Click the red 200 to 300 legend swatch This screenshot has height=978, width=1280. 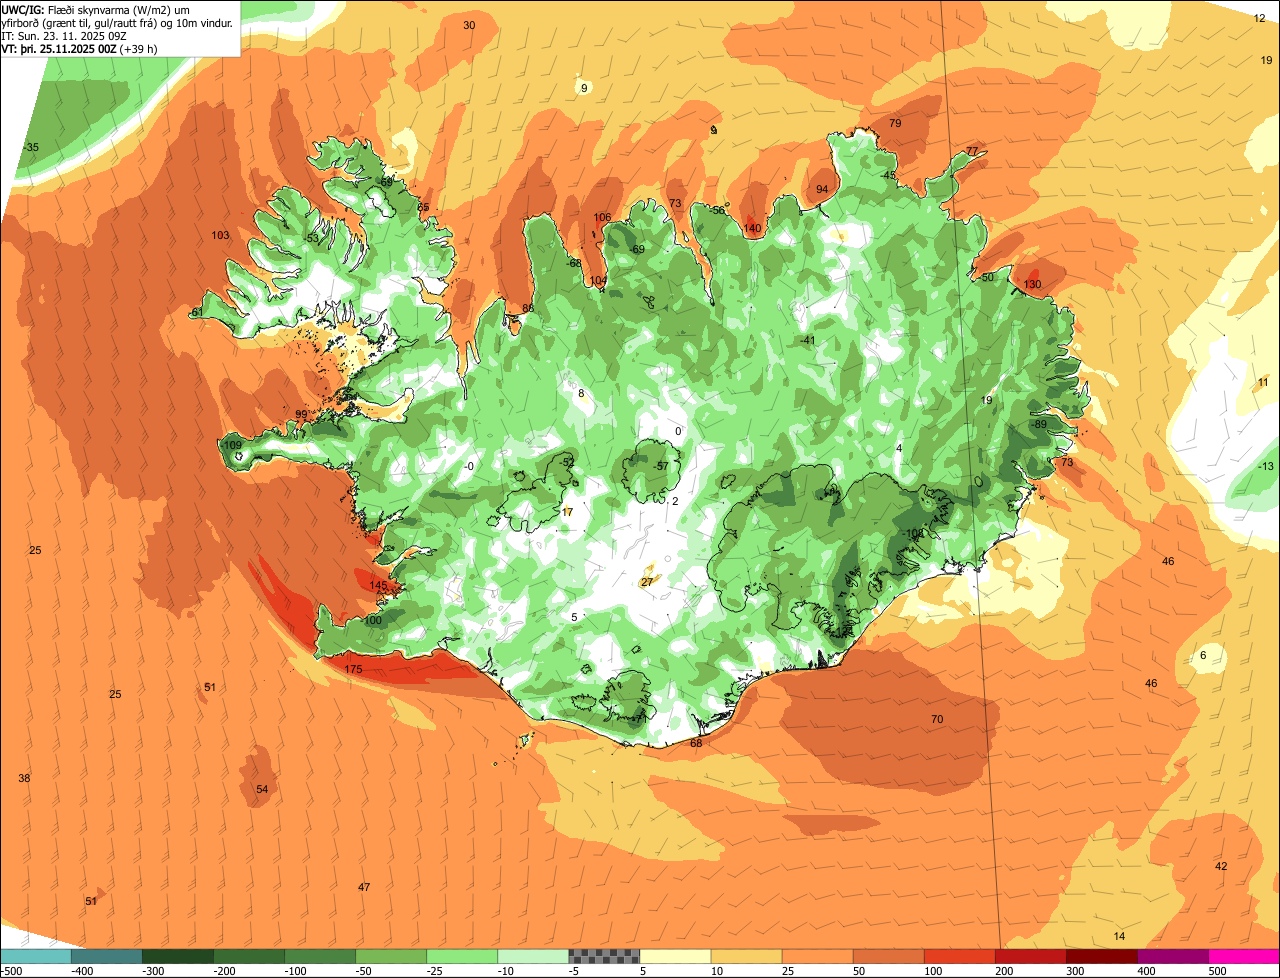[1030, 956]
